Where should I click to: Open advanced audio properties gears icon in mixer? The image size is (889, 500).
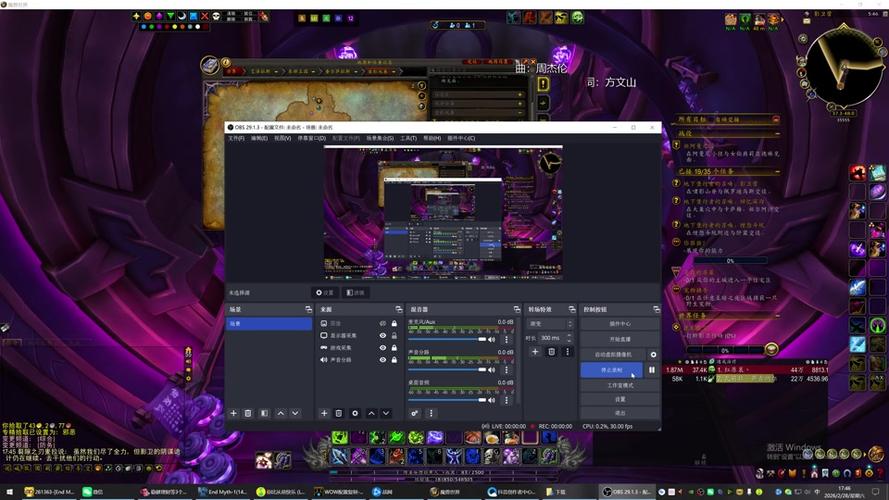pyautogui.click(x=414, y=413)
